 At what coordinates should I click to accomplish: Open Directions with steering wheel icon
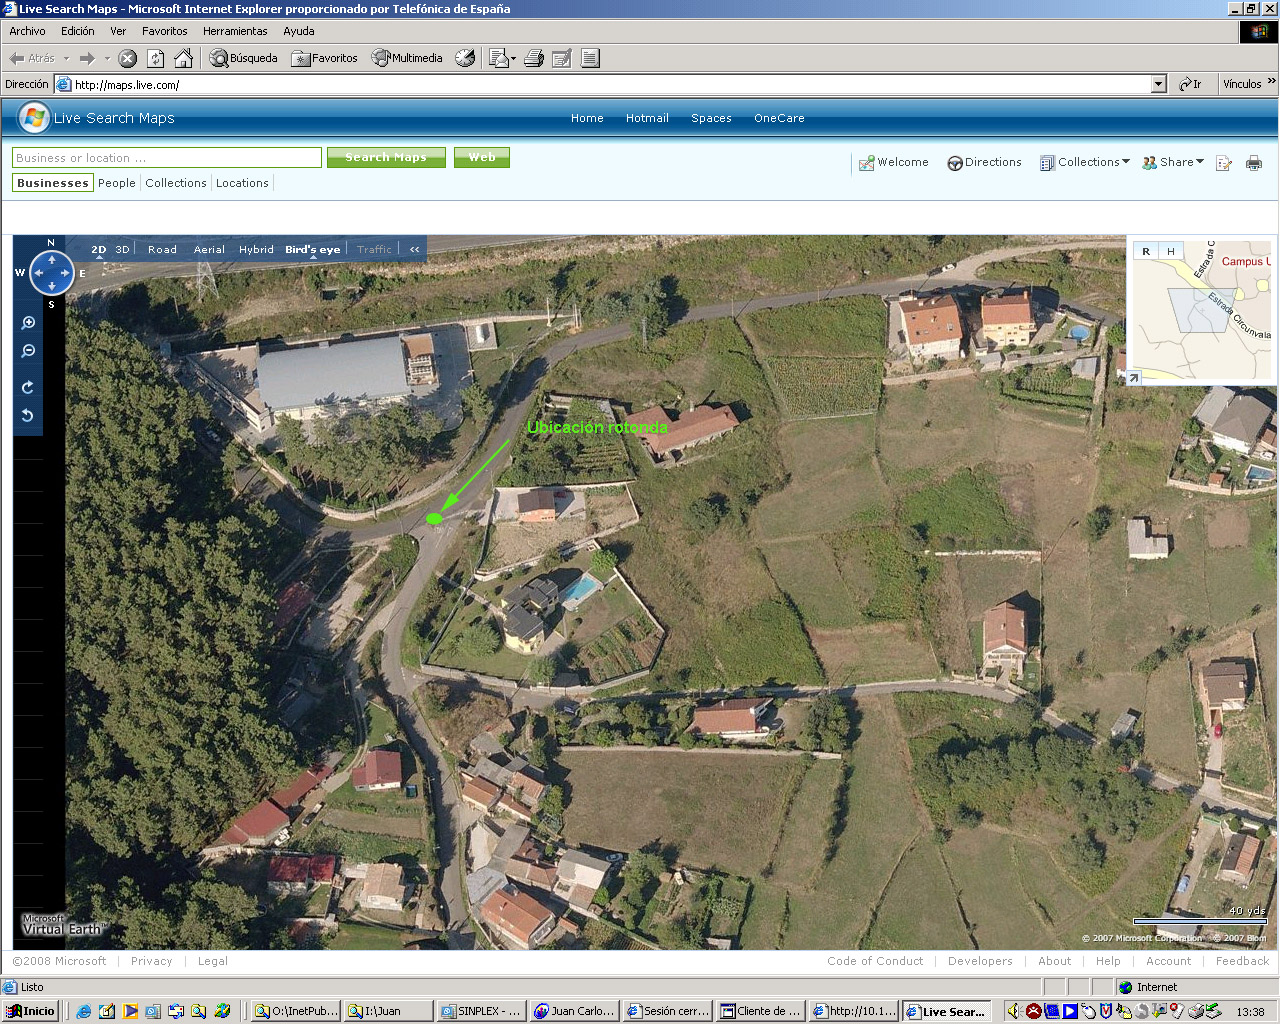point(984,162)
